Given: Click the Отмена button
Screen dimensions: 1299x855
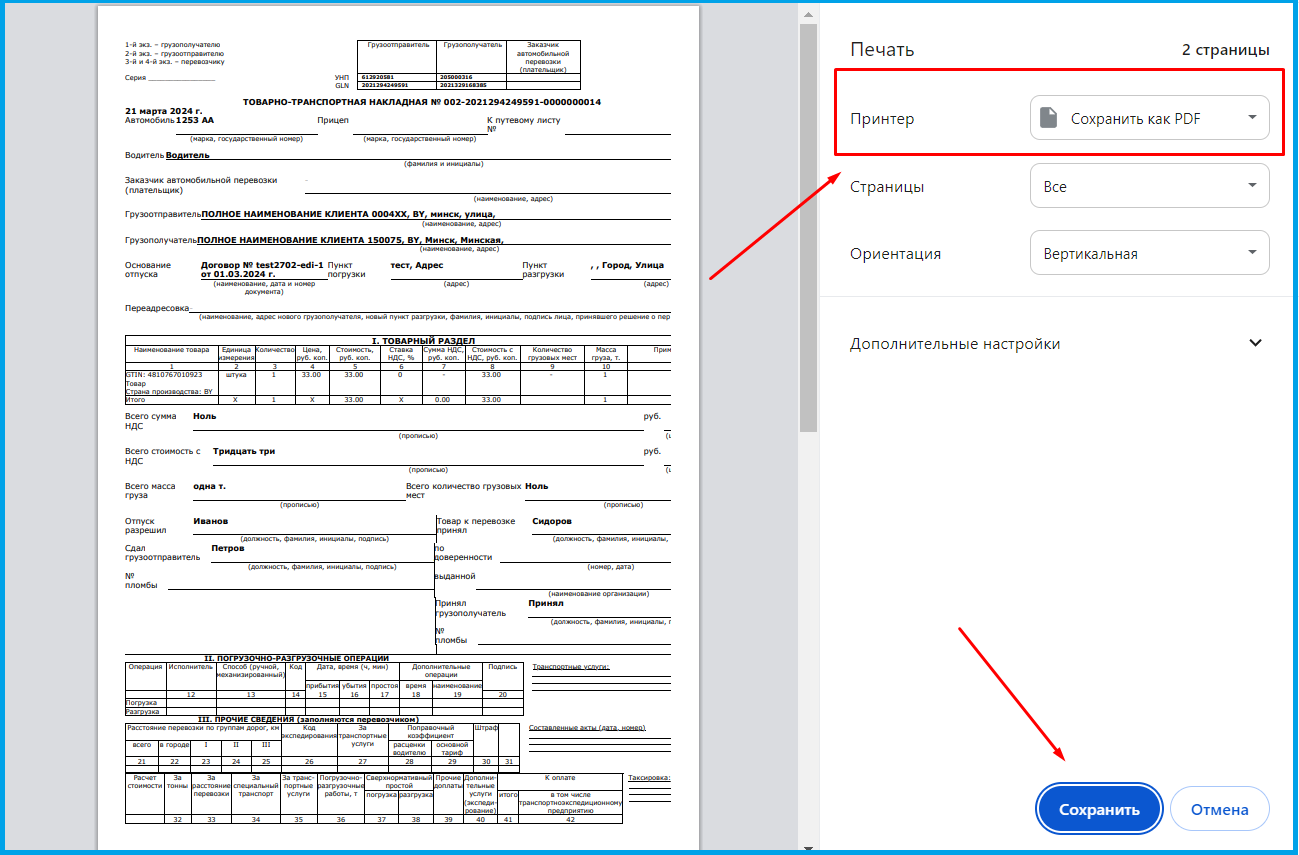Looking at the screenshot, I should 1219,809.
